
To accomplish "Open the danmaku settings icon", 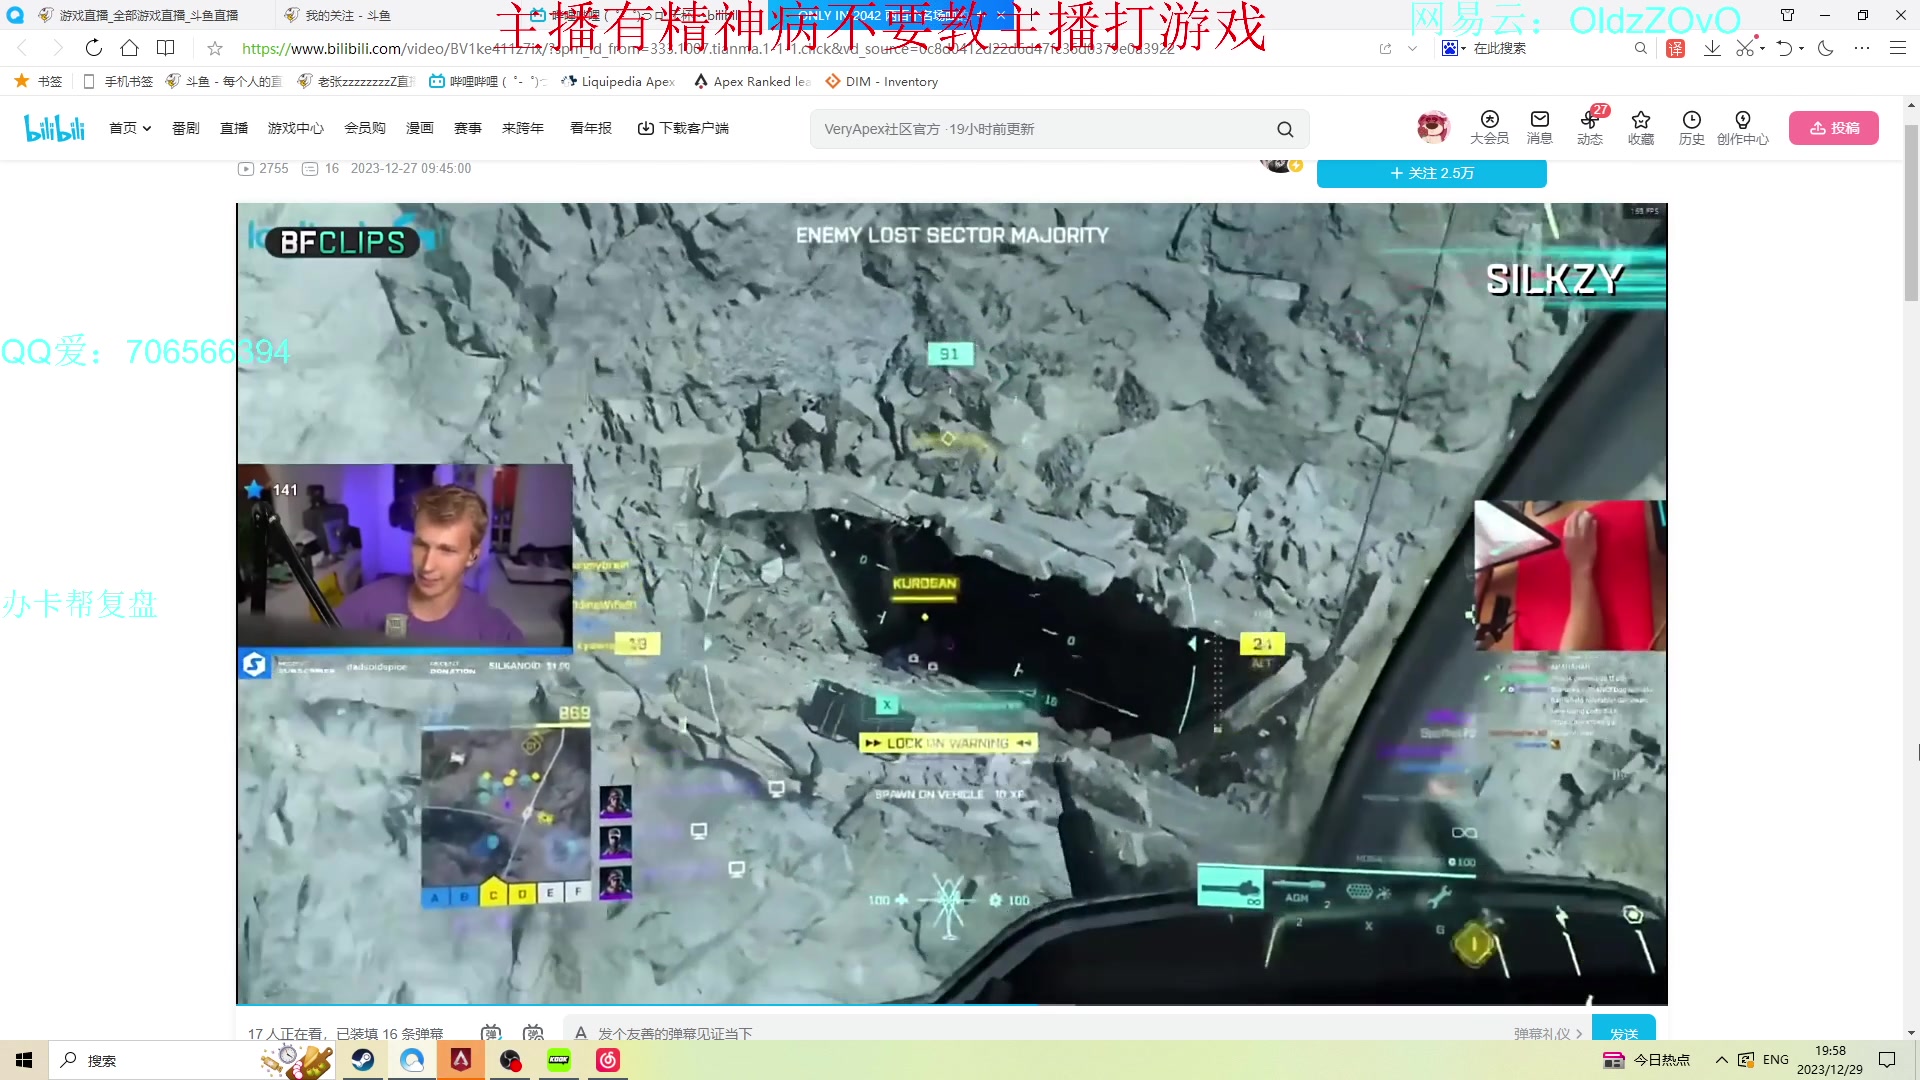I will (534, 1032).
